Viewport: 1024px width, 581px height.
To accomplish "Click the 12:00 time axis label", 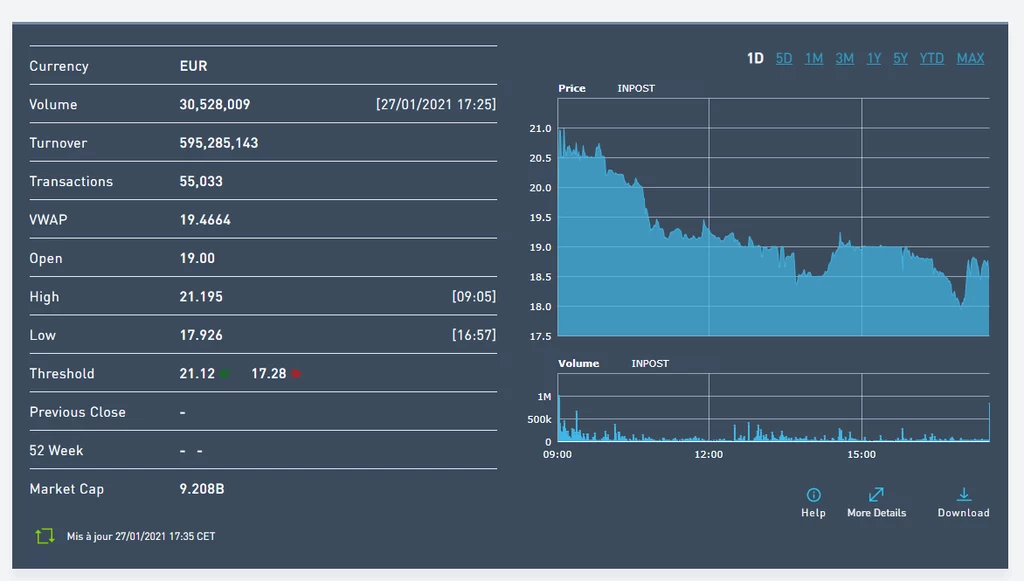I will click(x=709, y=454).
